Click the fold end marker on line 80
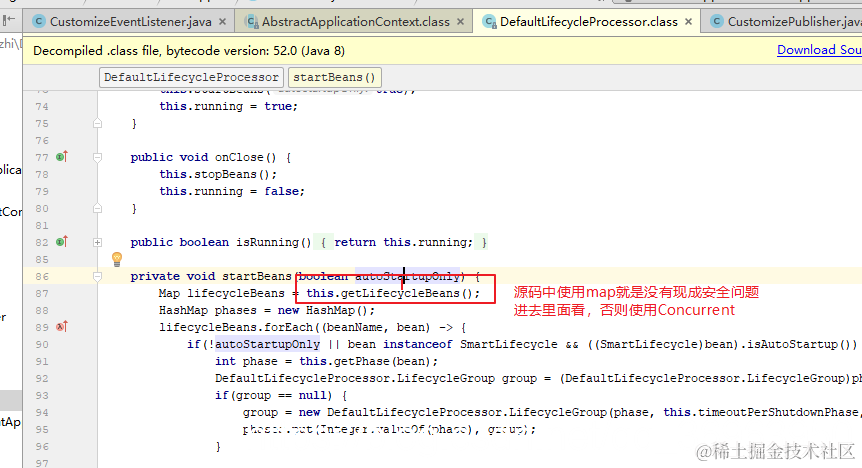The image size is (862, 468). (97, 208)
